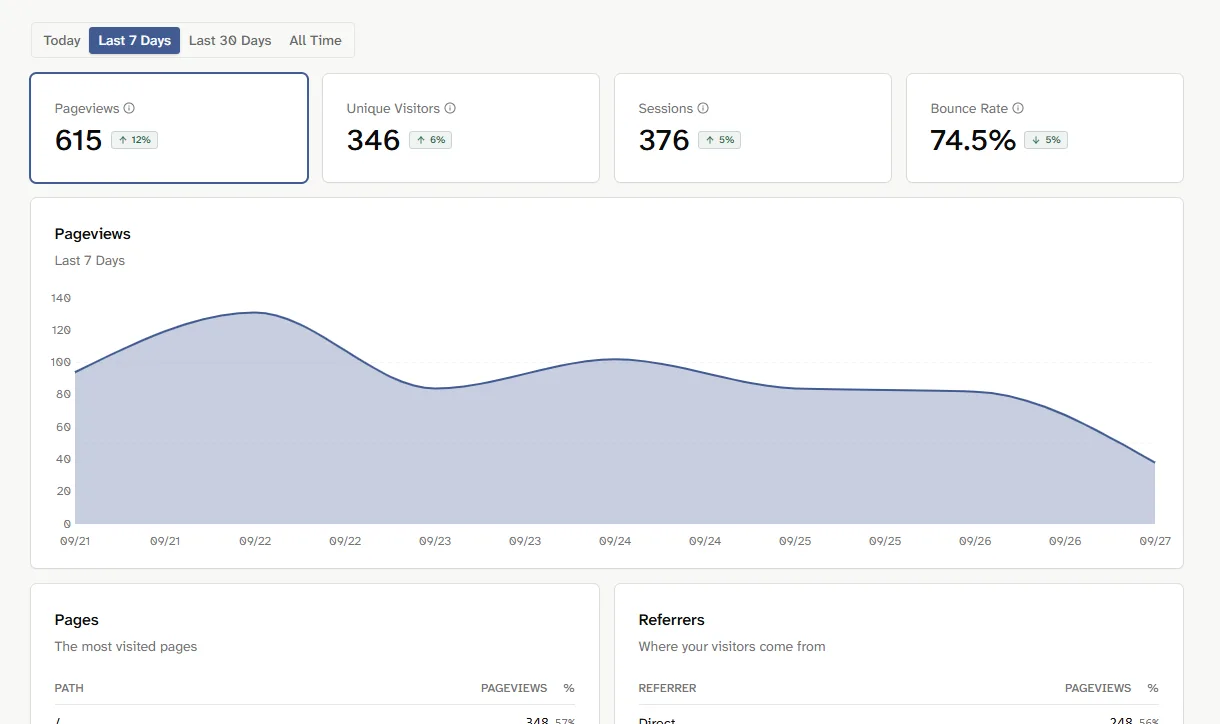Click the 6% increase badge on Unique Visitors
Screen dimensions: 1220x724
(430, 140)
